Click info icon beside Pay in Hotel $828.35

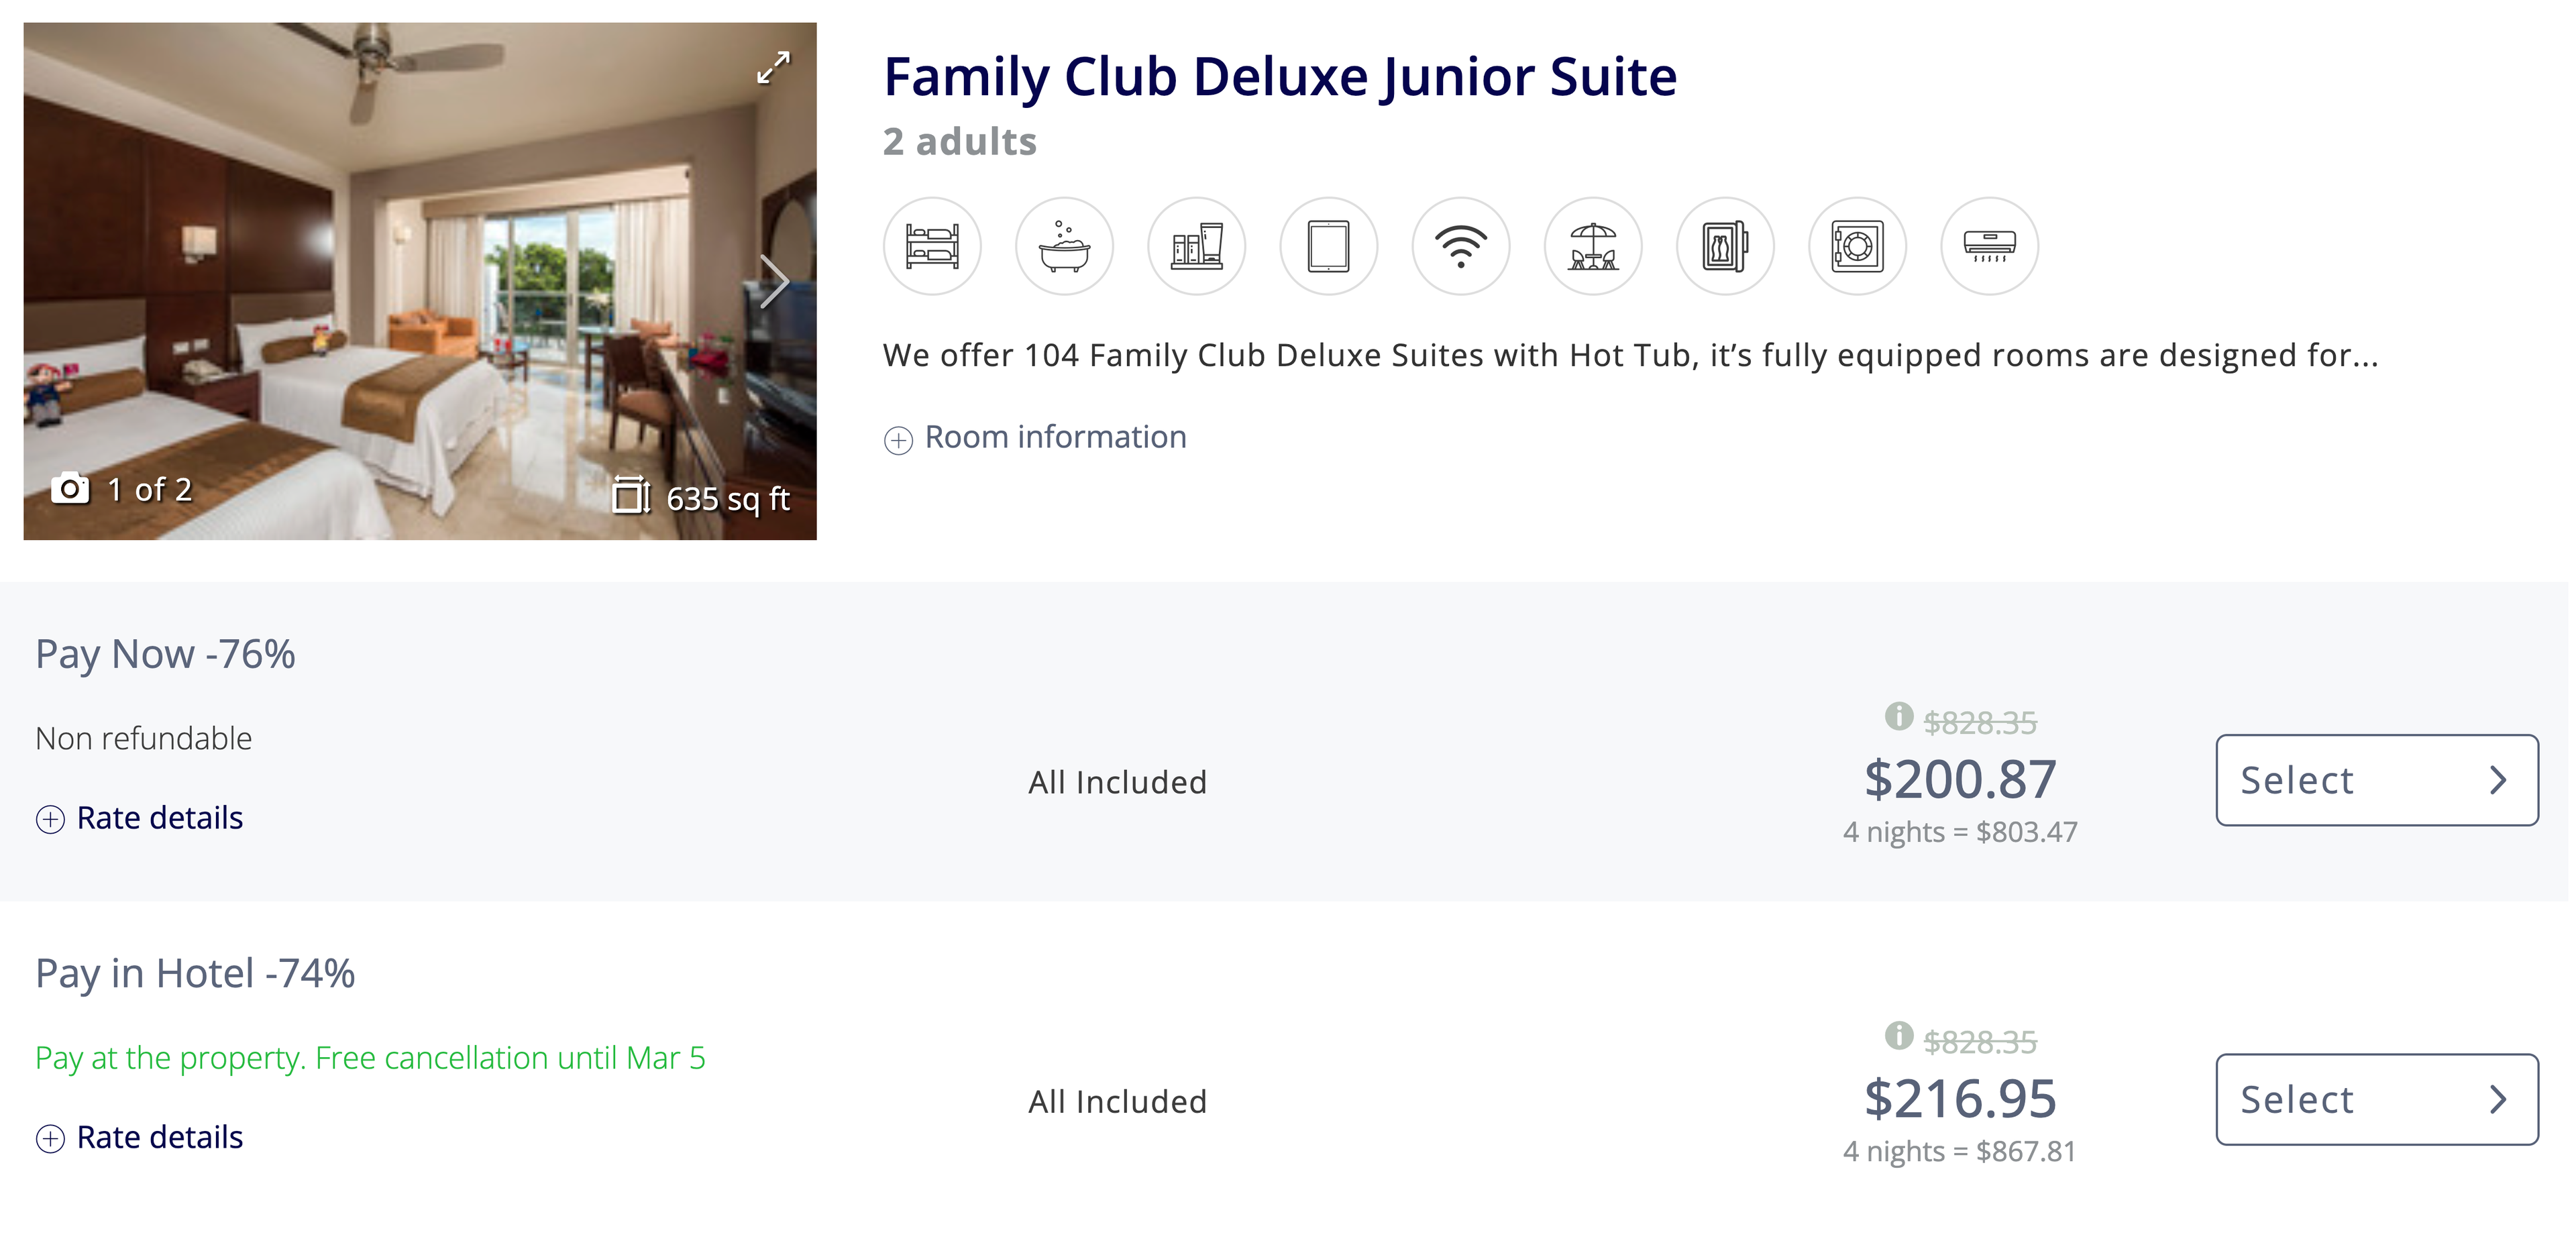tap(1898, 1036)
